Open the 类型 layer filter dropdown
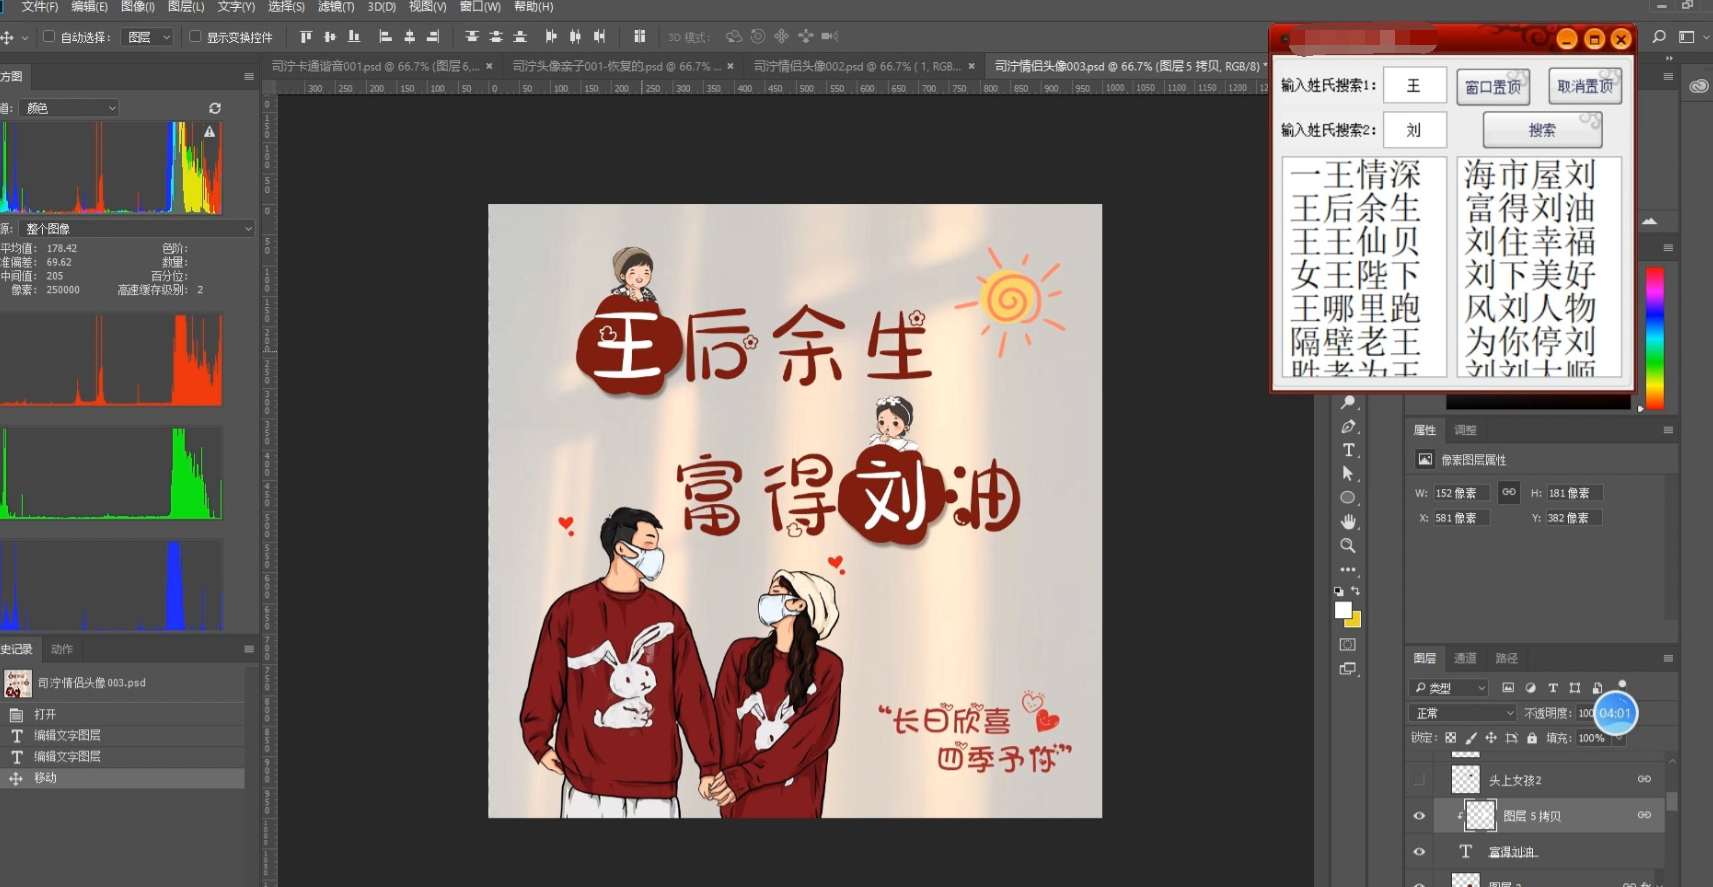Viewport: 1713px width, 887px height. (x=1450, y=688)
